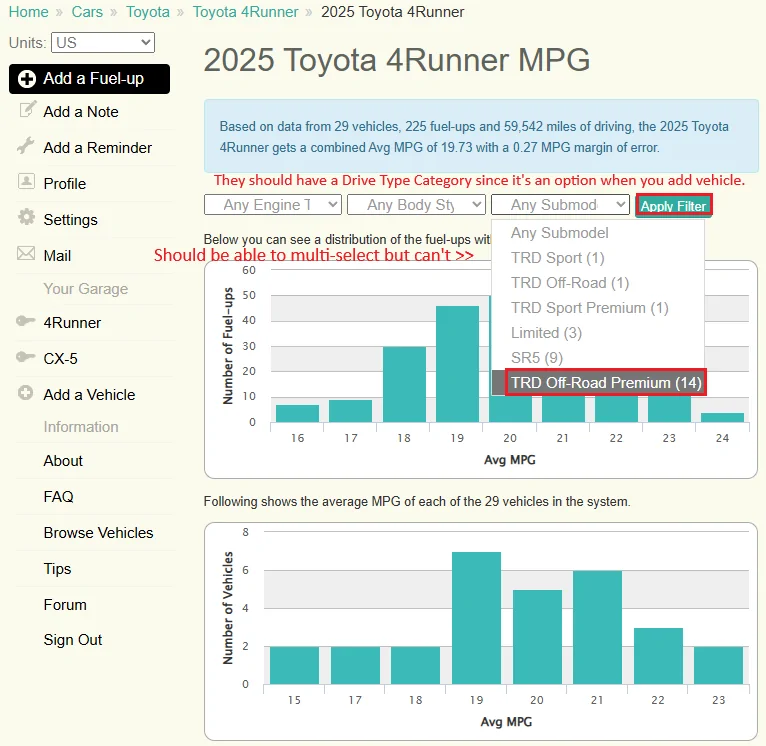766x746 pixels.
Task: Collapse the Any Submodel dropdown
Action: coord(560,205)
